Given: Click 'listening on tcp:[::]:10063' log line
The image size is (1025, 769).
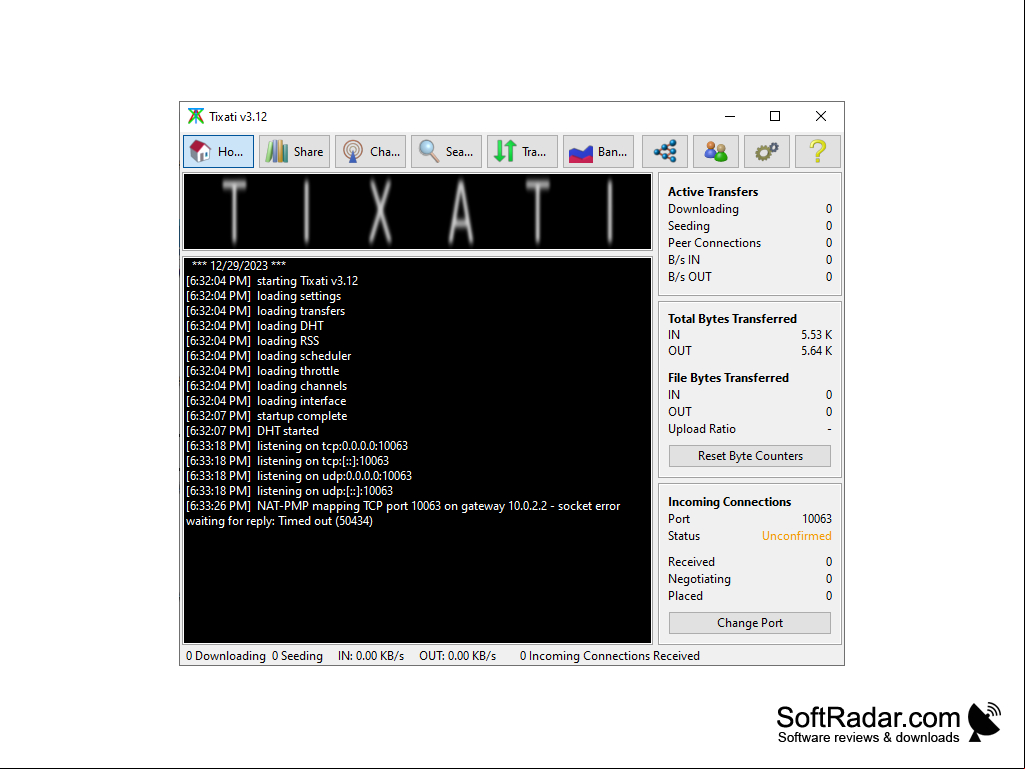Looking at the screenshot, I should (x=288, y=461).
